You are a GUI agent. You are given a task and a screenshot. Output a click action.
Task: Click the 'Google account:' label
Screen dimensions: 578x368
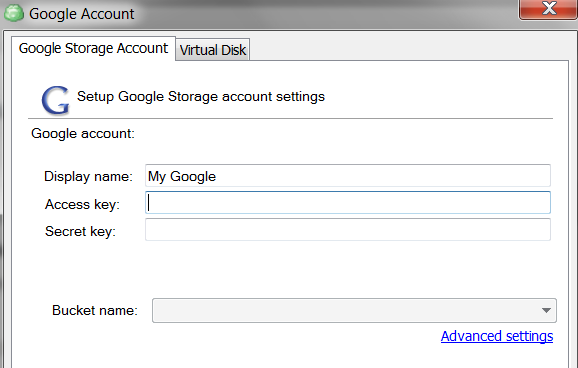(x=83, y=133)
